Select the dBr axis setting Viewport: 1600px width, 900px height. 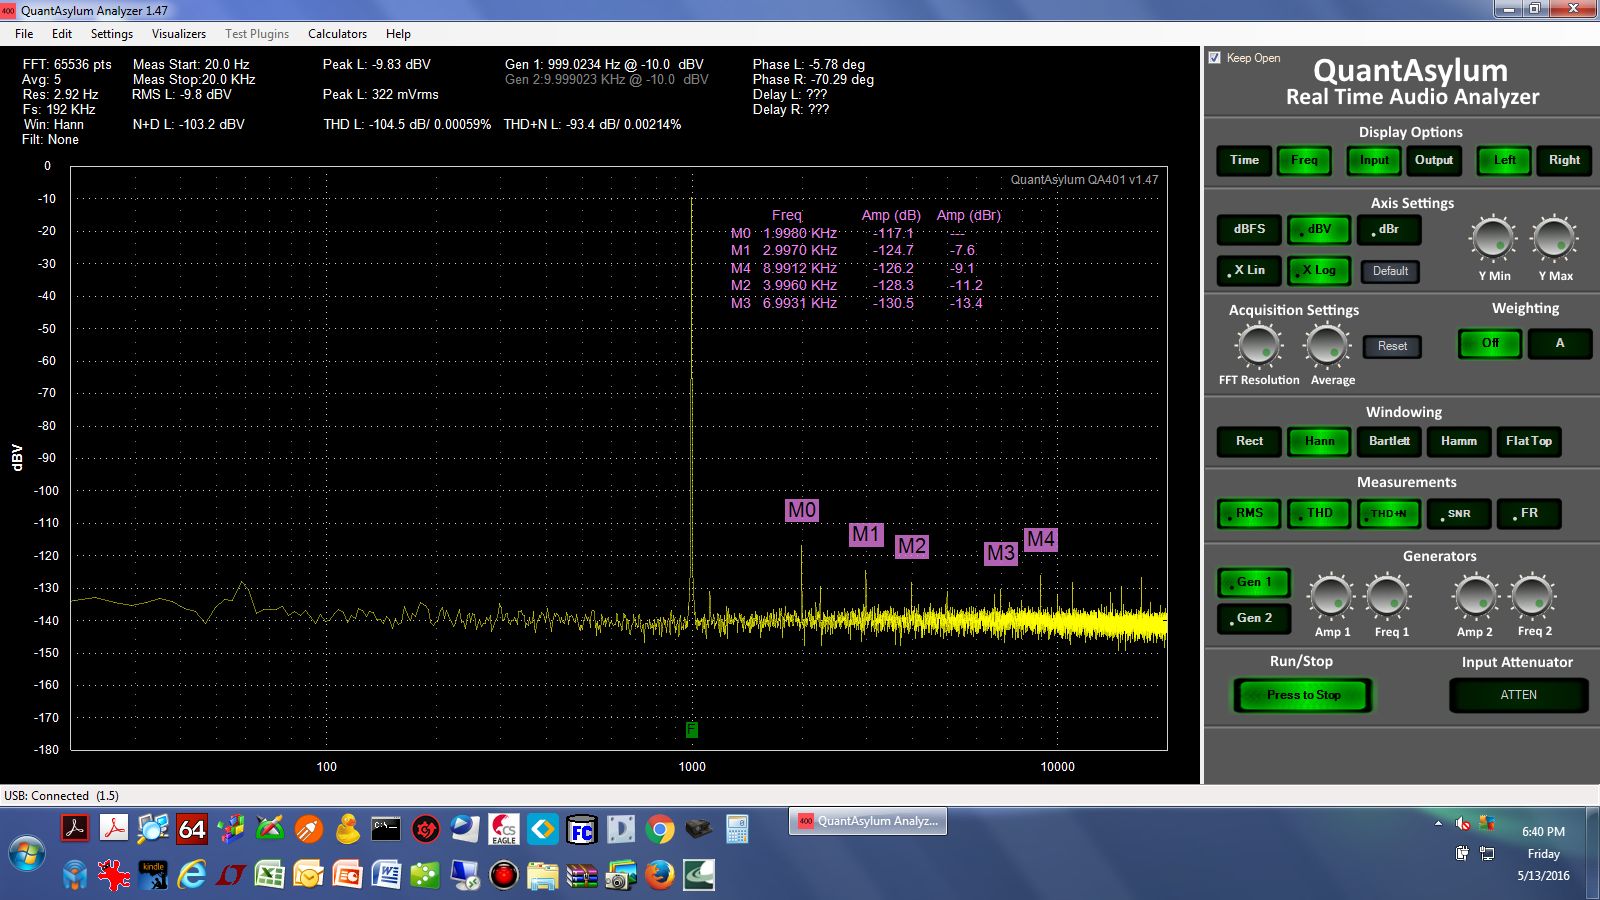(x=1389, y=229)
